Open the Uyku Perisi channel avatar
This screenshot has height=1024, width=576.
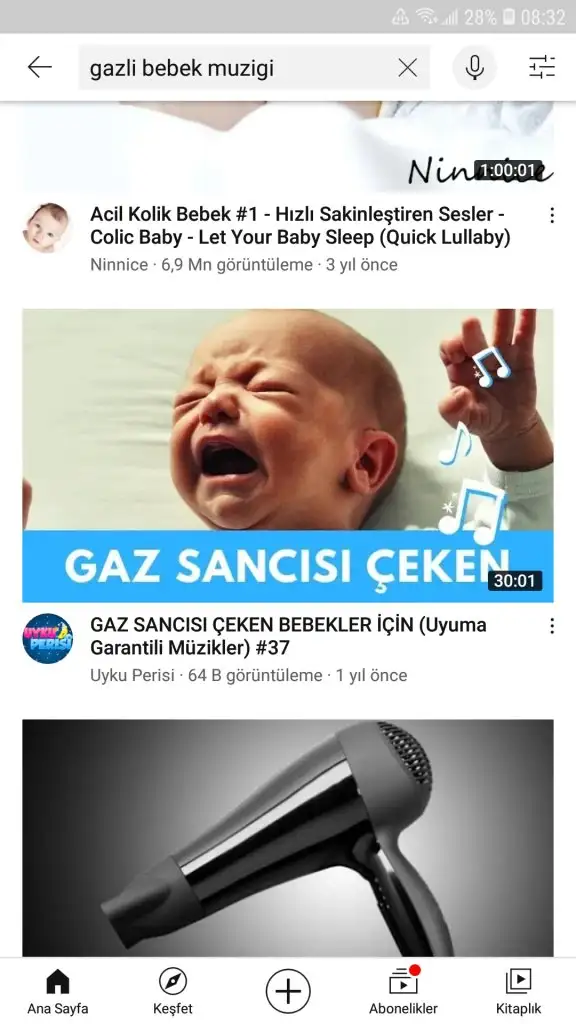point(48,639)
